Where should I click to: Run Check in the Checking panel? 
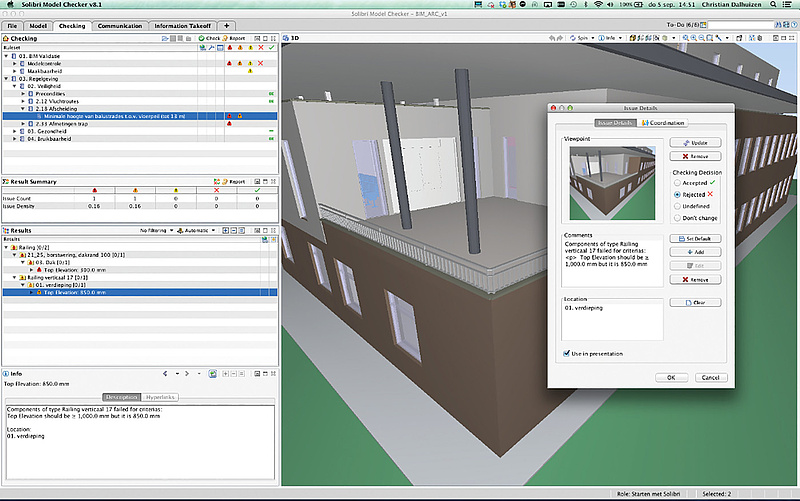tap(209, 38)
